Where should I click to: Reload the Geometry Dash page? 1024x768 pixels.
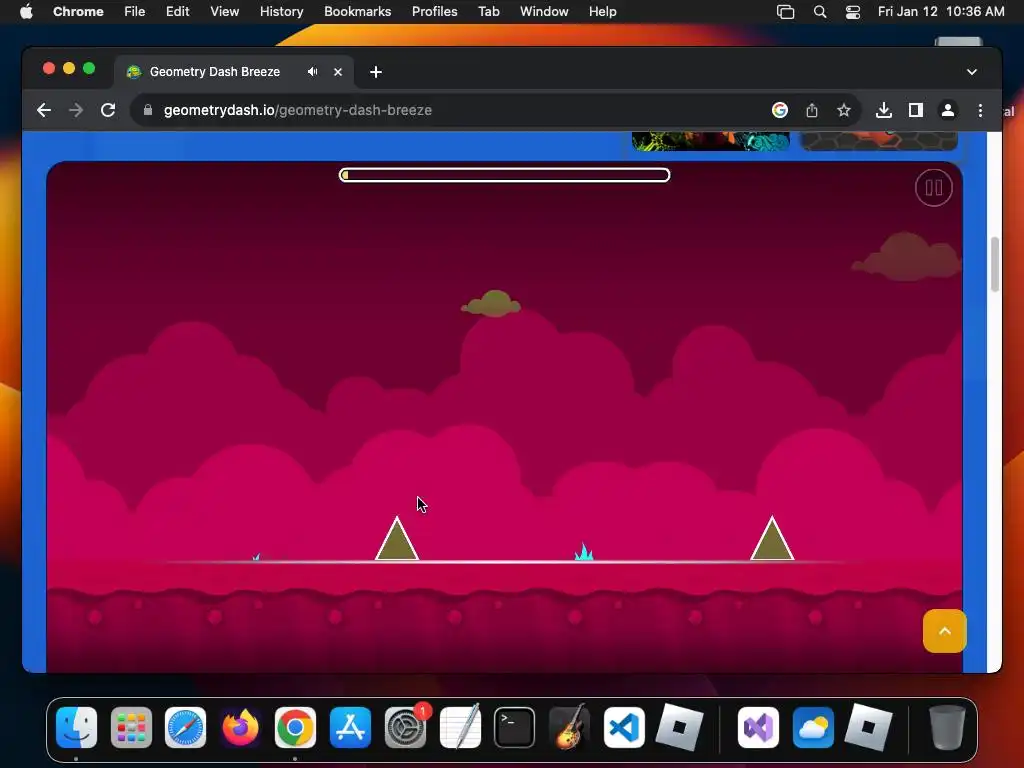(x=108, y=110)
